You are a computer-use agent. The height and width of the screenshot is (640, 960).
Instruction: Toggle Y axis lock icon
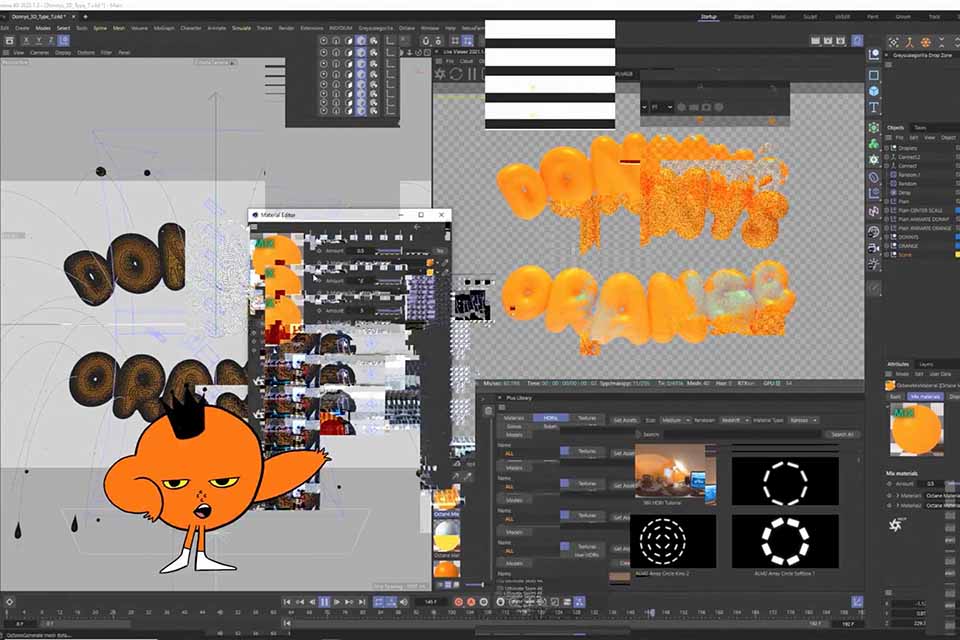38,41
